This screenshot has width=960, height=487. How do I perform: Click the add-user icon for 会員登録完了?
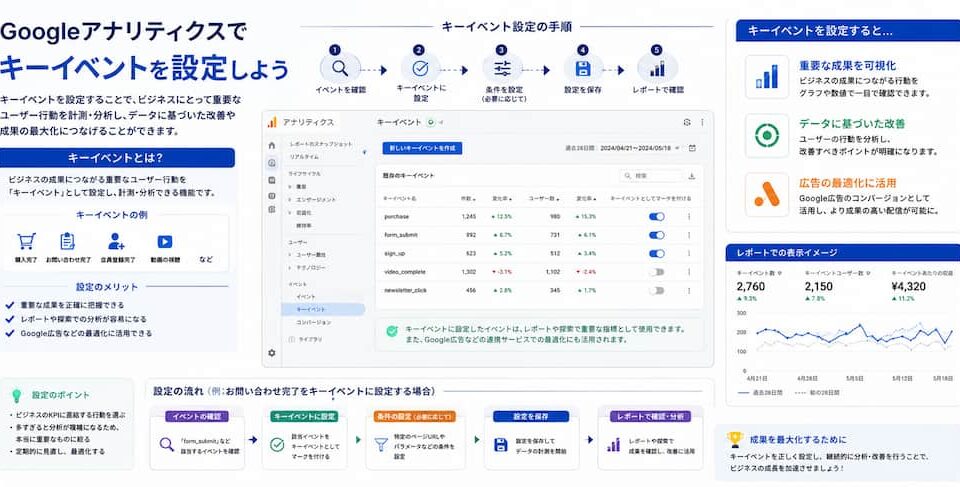116,241
